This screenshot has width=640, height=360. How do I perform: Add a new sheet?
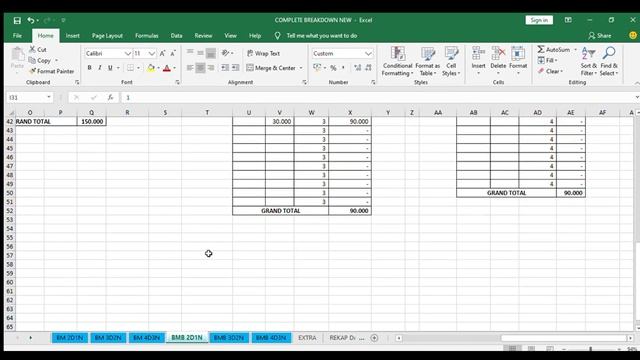(x=374, y=338)
